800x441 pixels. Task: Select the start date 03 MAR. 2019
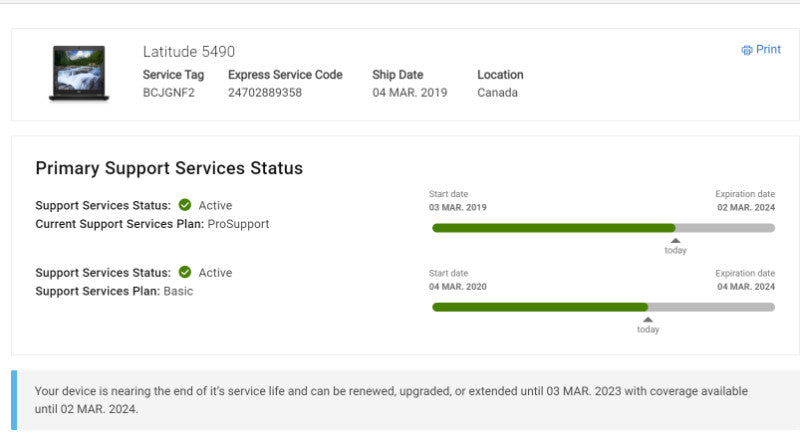point(458,207)
